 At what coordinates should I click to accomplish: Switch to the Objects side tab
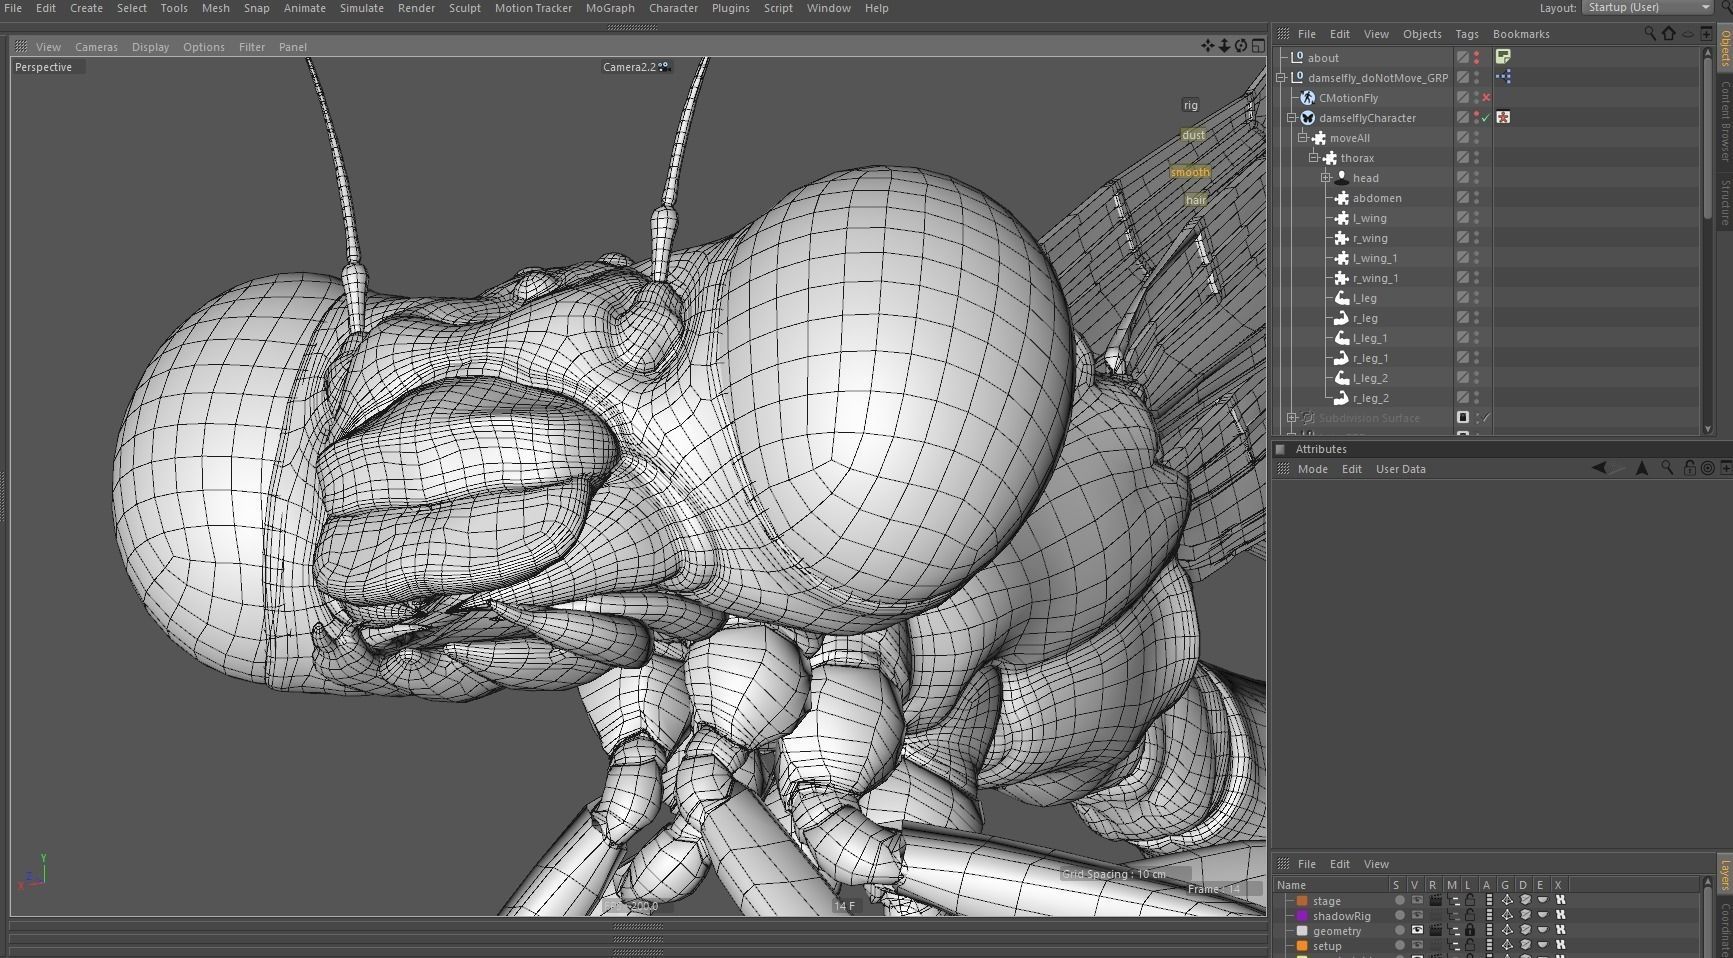coord(1725,47)
